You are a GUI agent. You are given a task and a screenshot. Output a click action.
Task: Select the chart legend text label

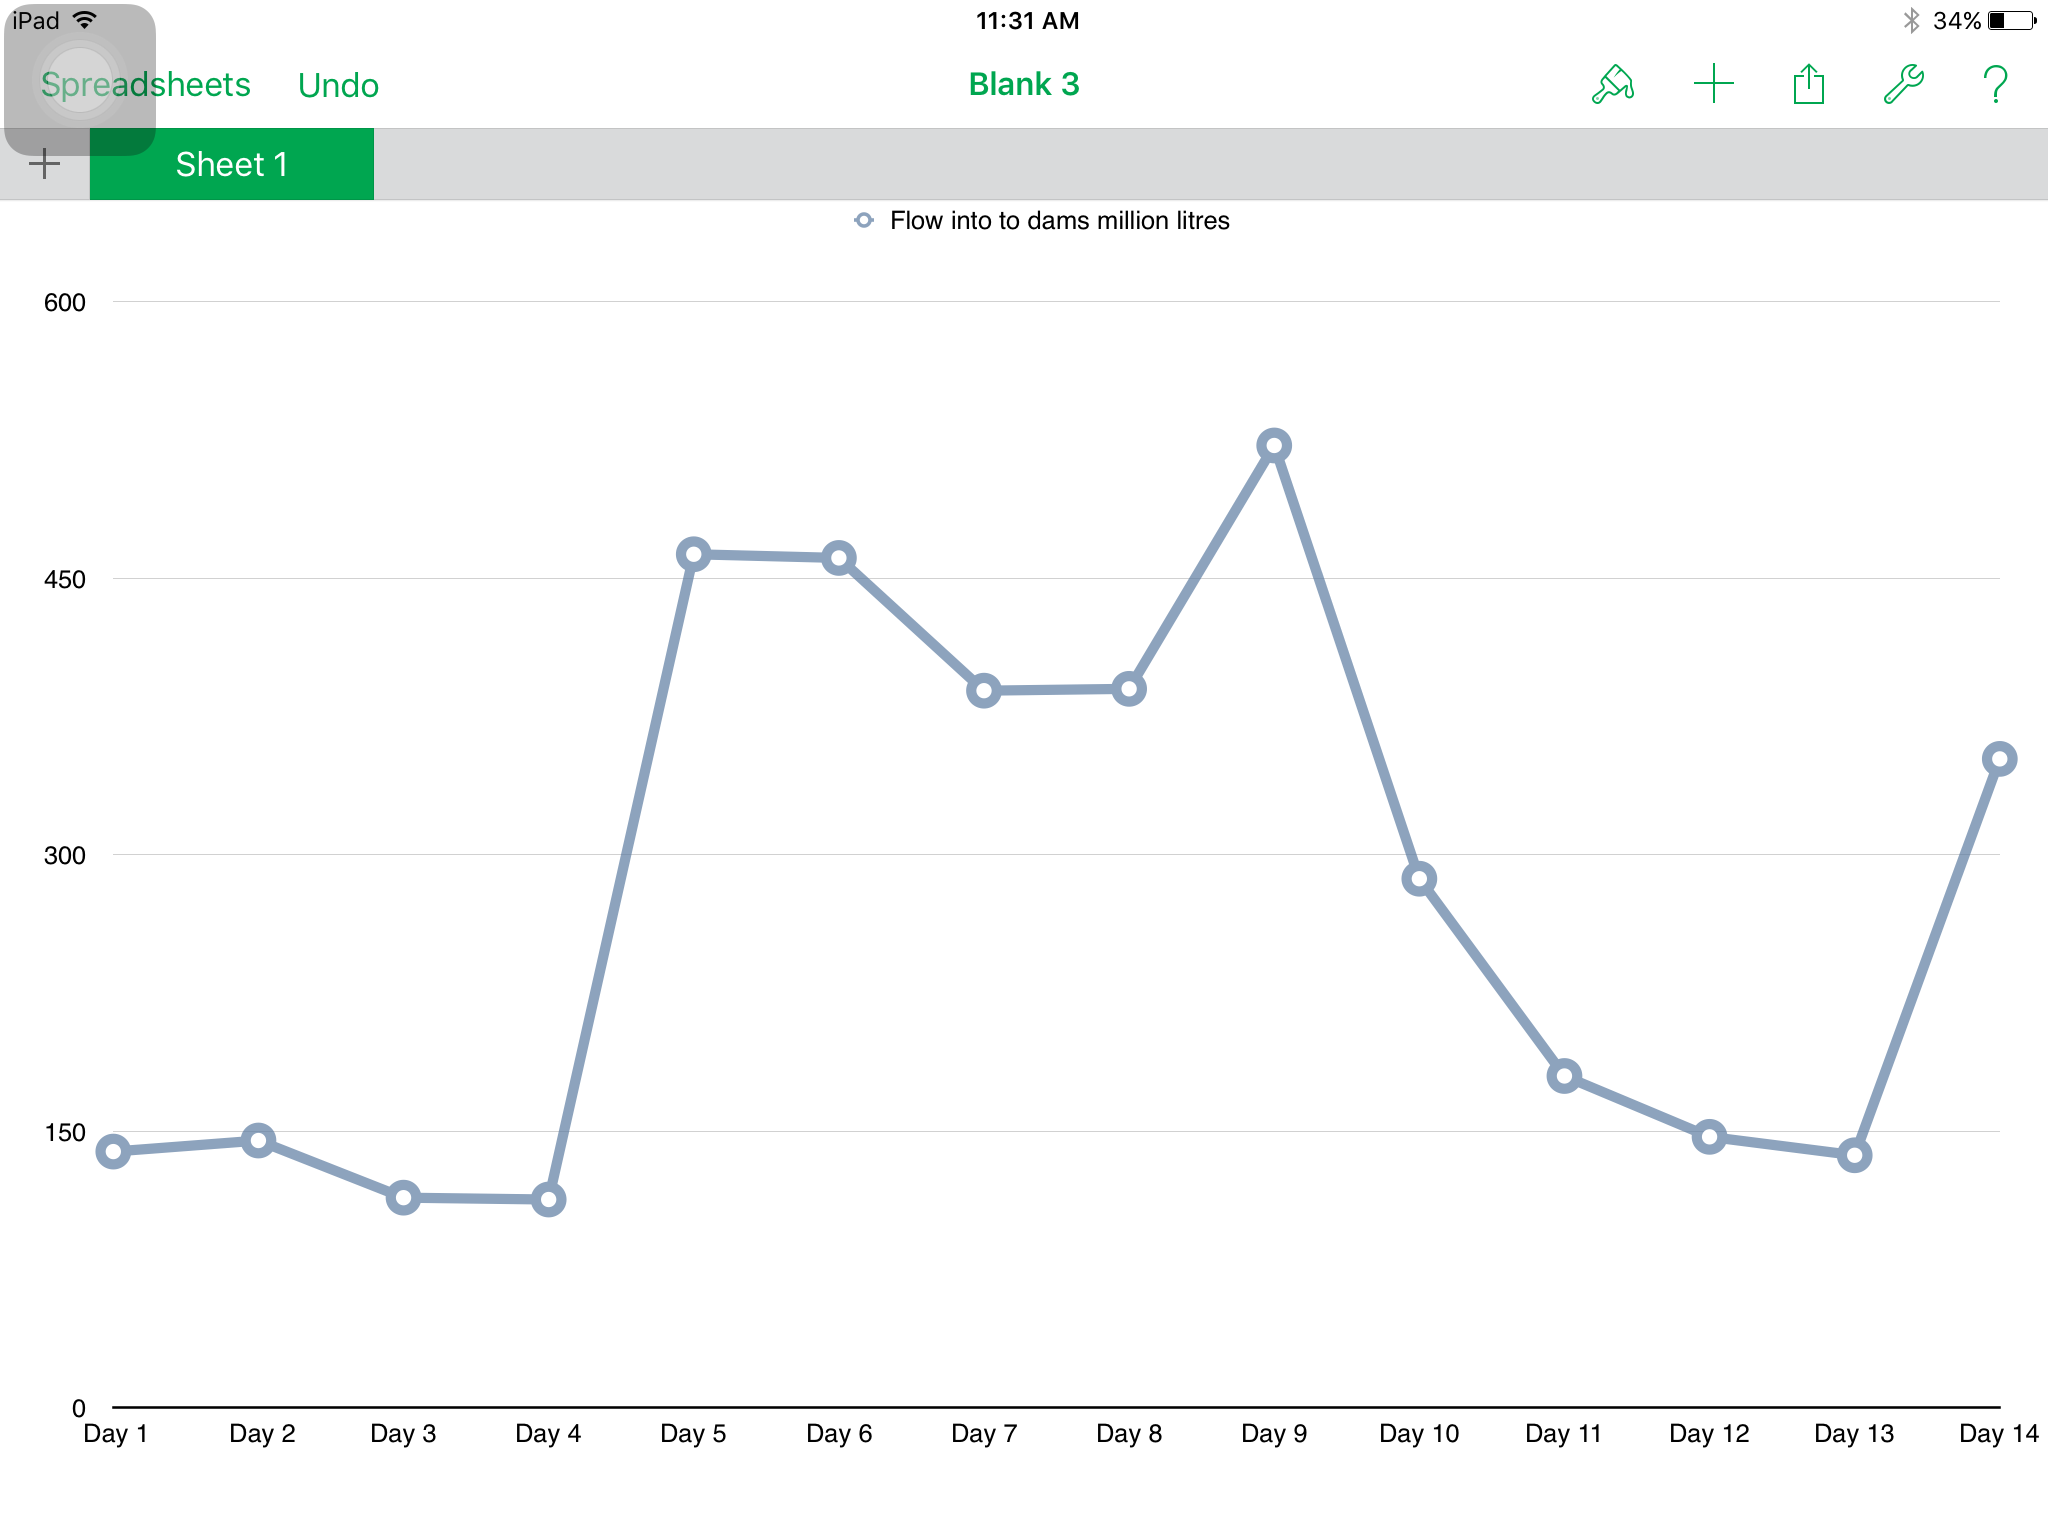coord(1059,220)
